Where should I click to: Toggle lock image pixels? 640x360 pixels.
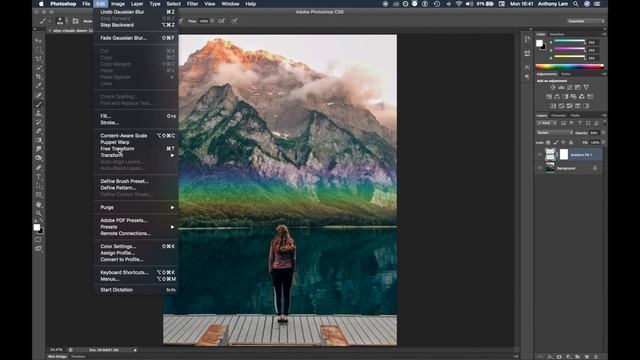(556, 142)
